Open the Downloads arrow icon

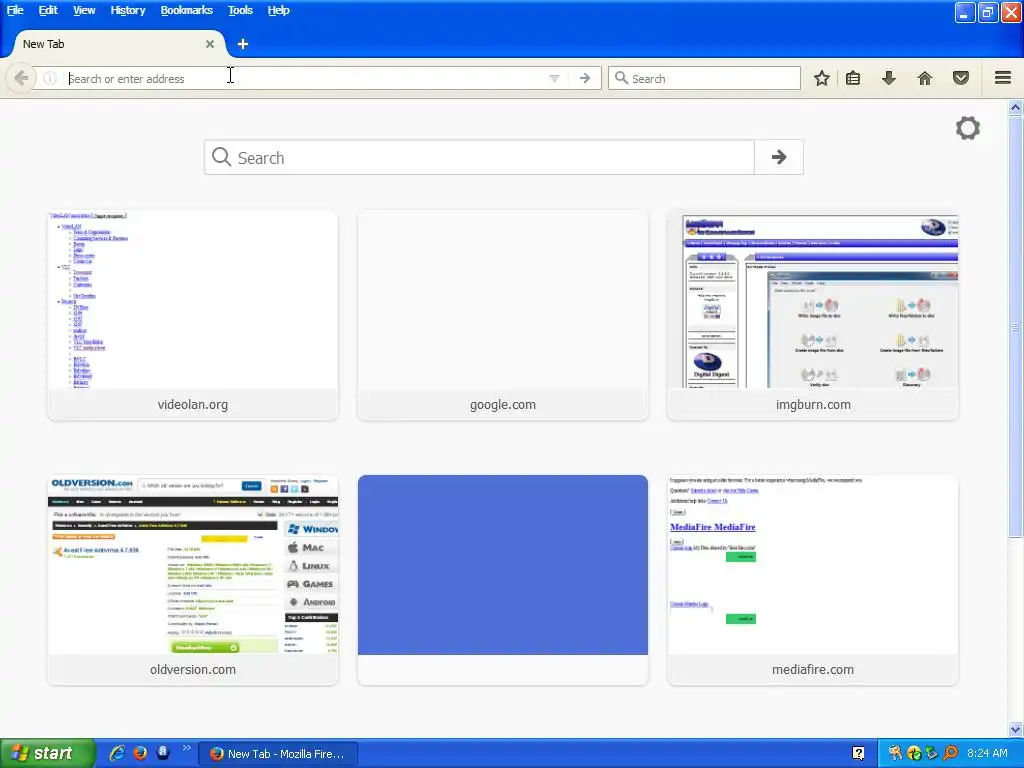[x=888, y=78]
